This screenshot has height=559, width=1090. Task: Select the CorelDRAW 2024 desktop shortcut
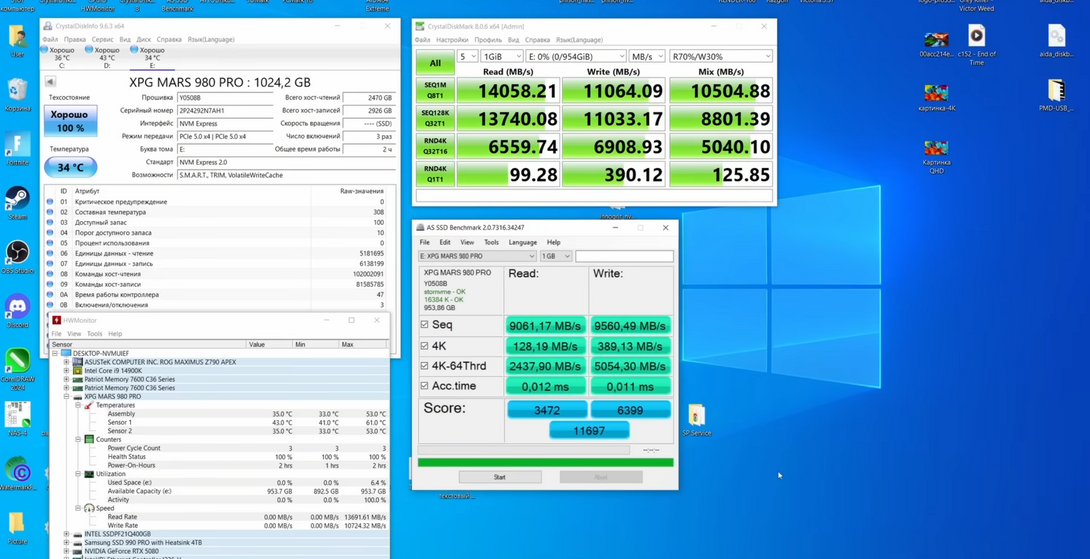17,367
